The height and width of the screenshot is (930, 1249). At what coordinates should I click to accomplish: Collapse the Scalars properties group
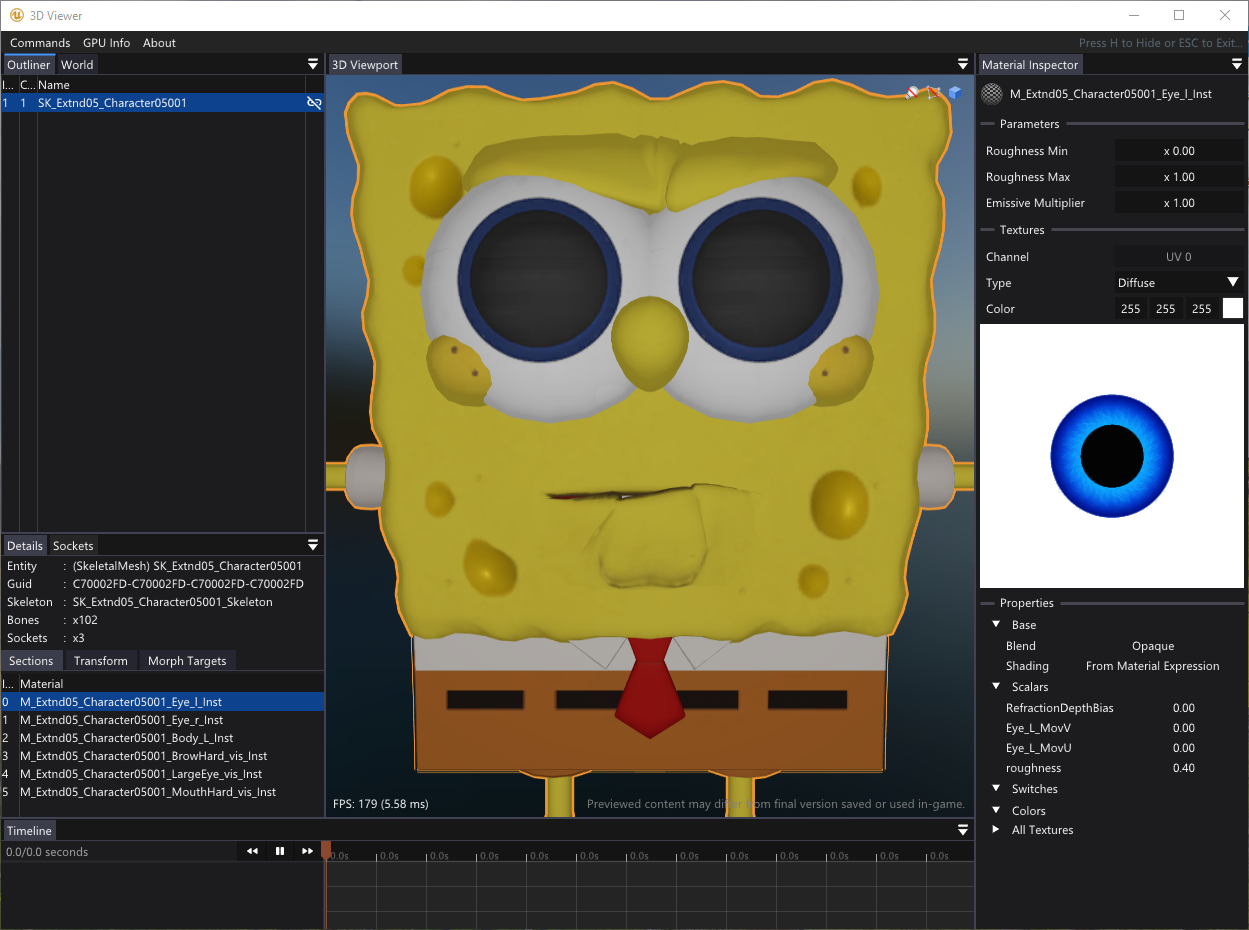pyautogui.click(x=996, y=687)
